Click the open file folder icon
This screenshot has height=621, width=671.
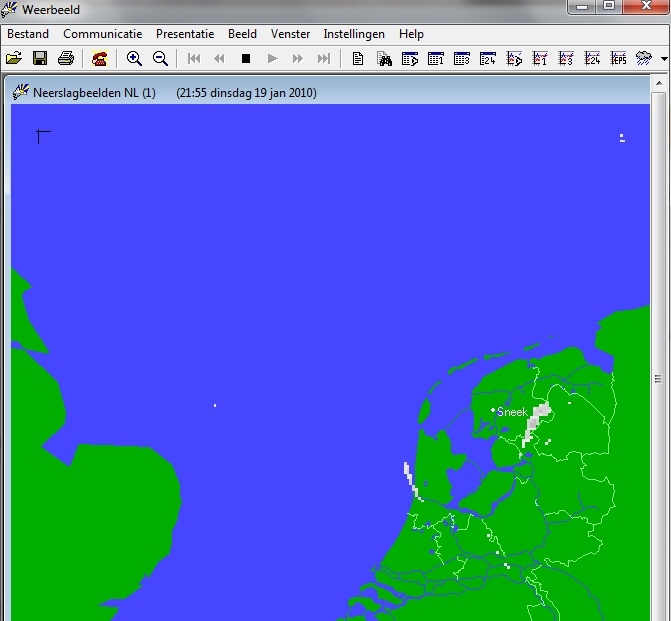coord(14,58)
